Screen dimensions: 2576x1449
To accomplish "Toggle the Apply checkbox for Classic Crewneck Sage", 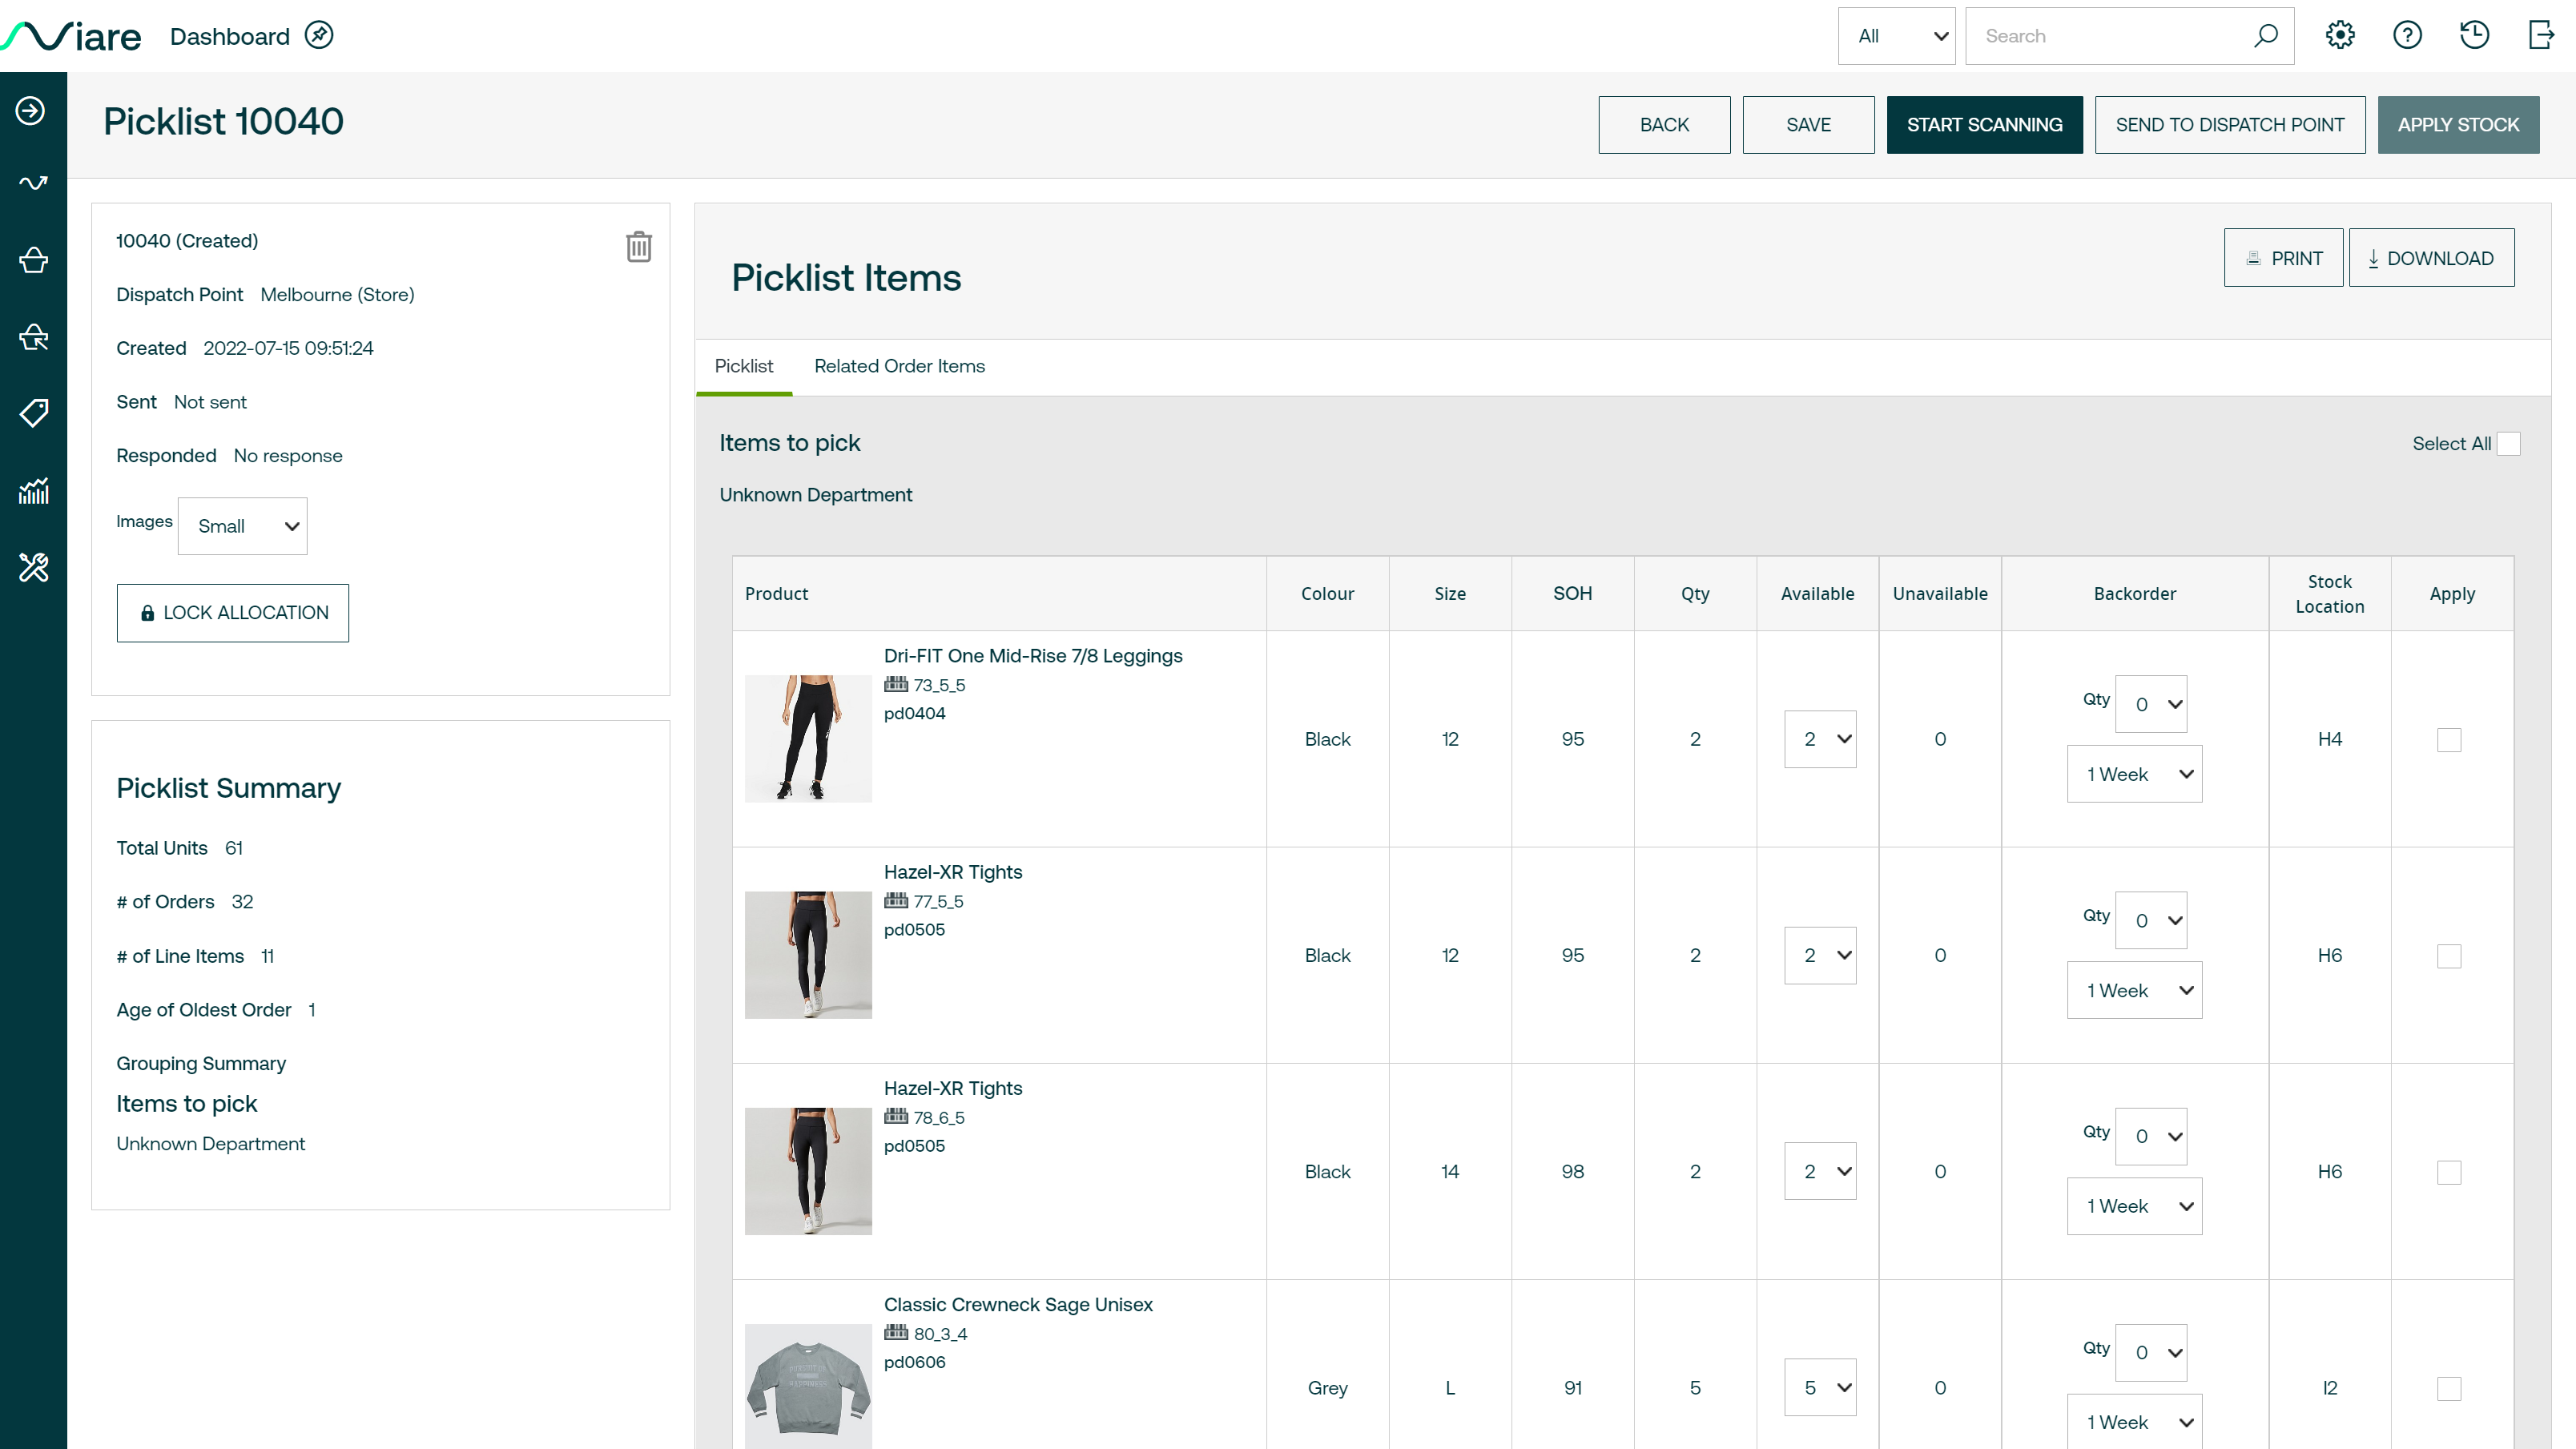I will tap(2450, 1389).
